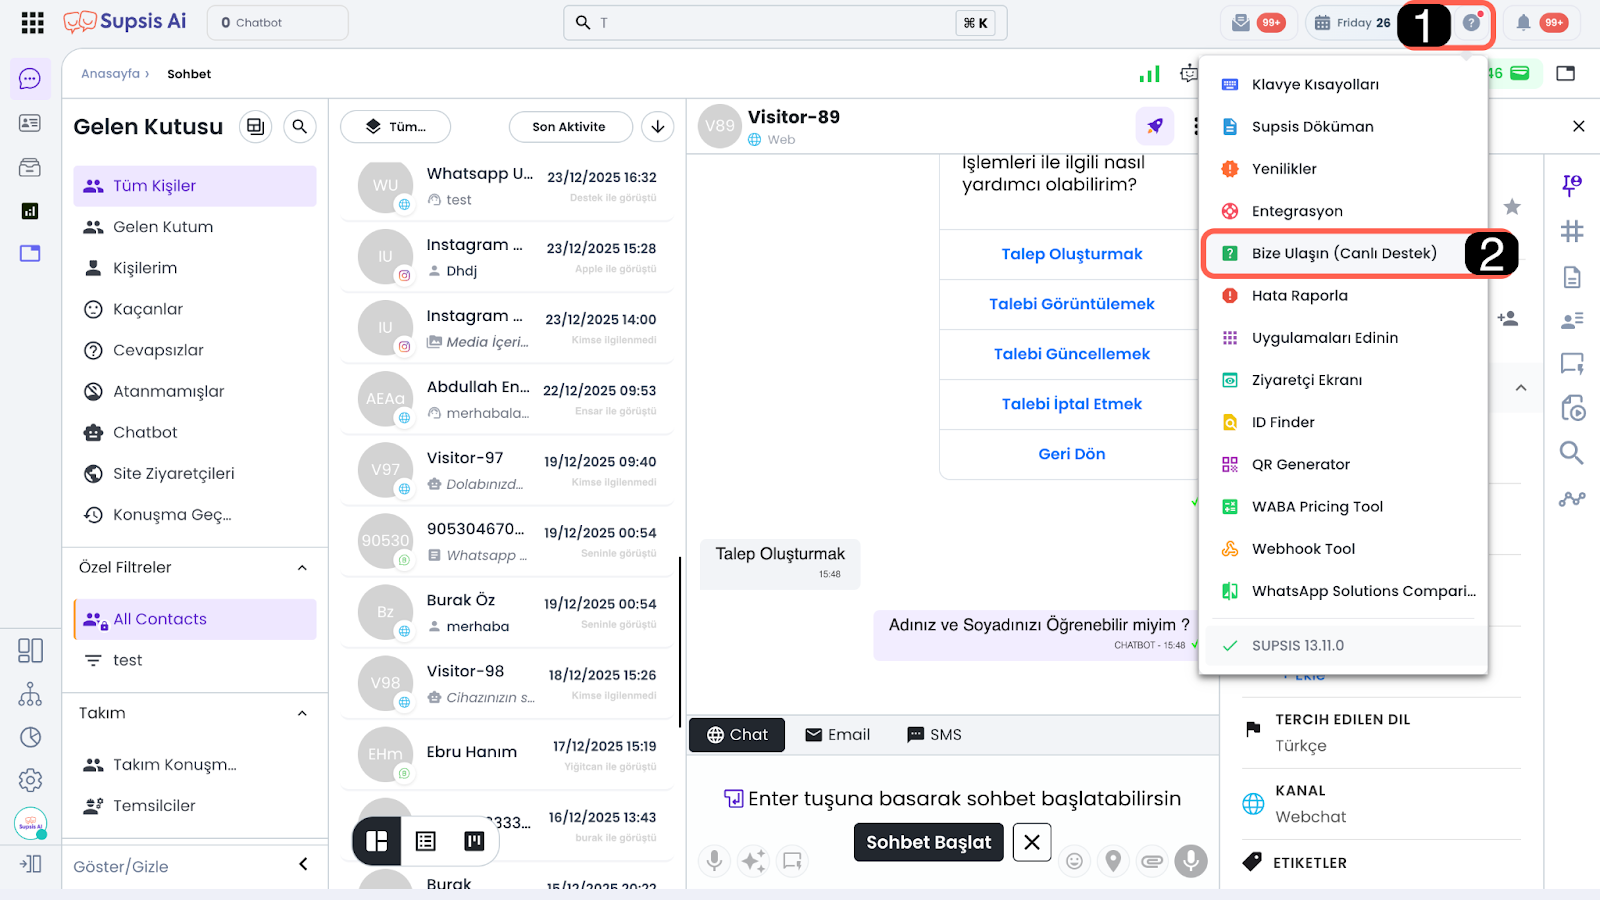Toggle the sort direction arrow

tap(657, 126)
